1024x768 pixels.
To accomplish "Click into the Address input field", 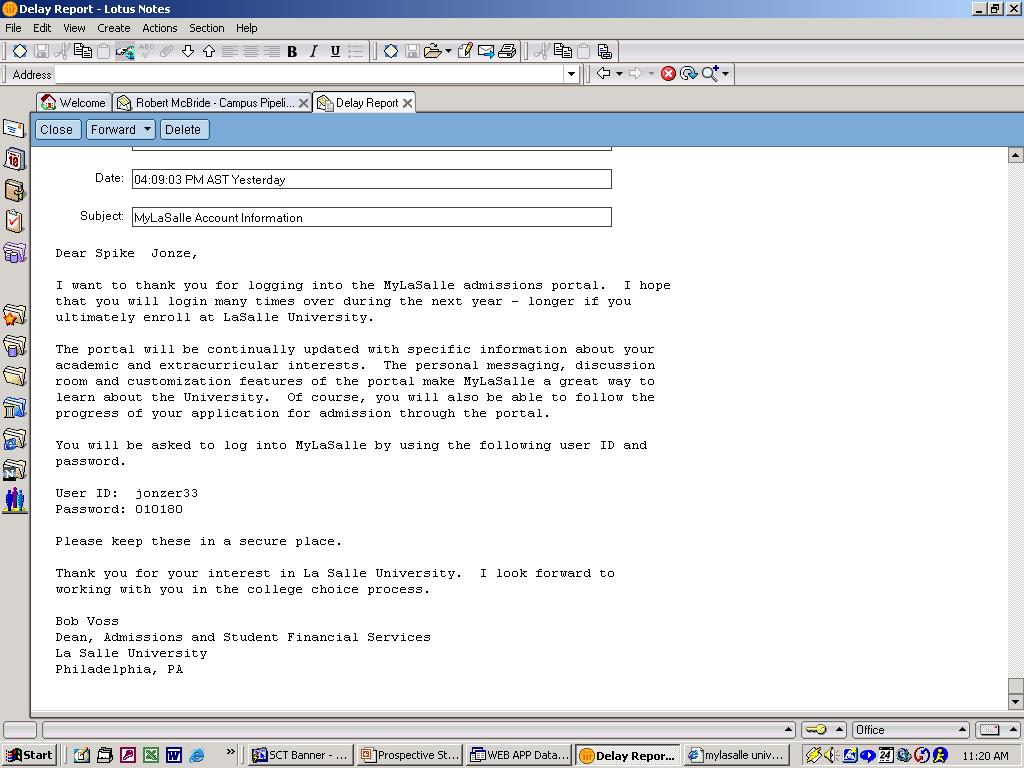I will 310,74.
